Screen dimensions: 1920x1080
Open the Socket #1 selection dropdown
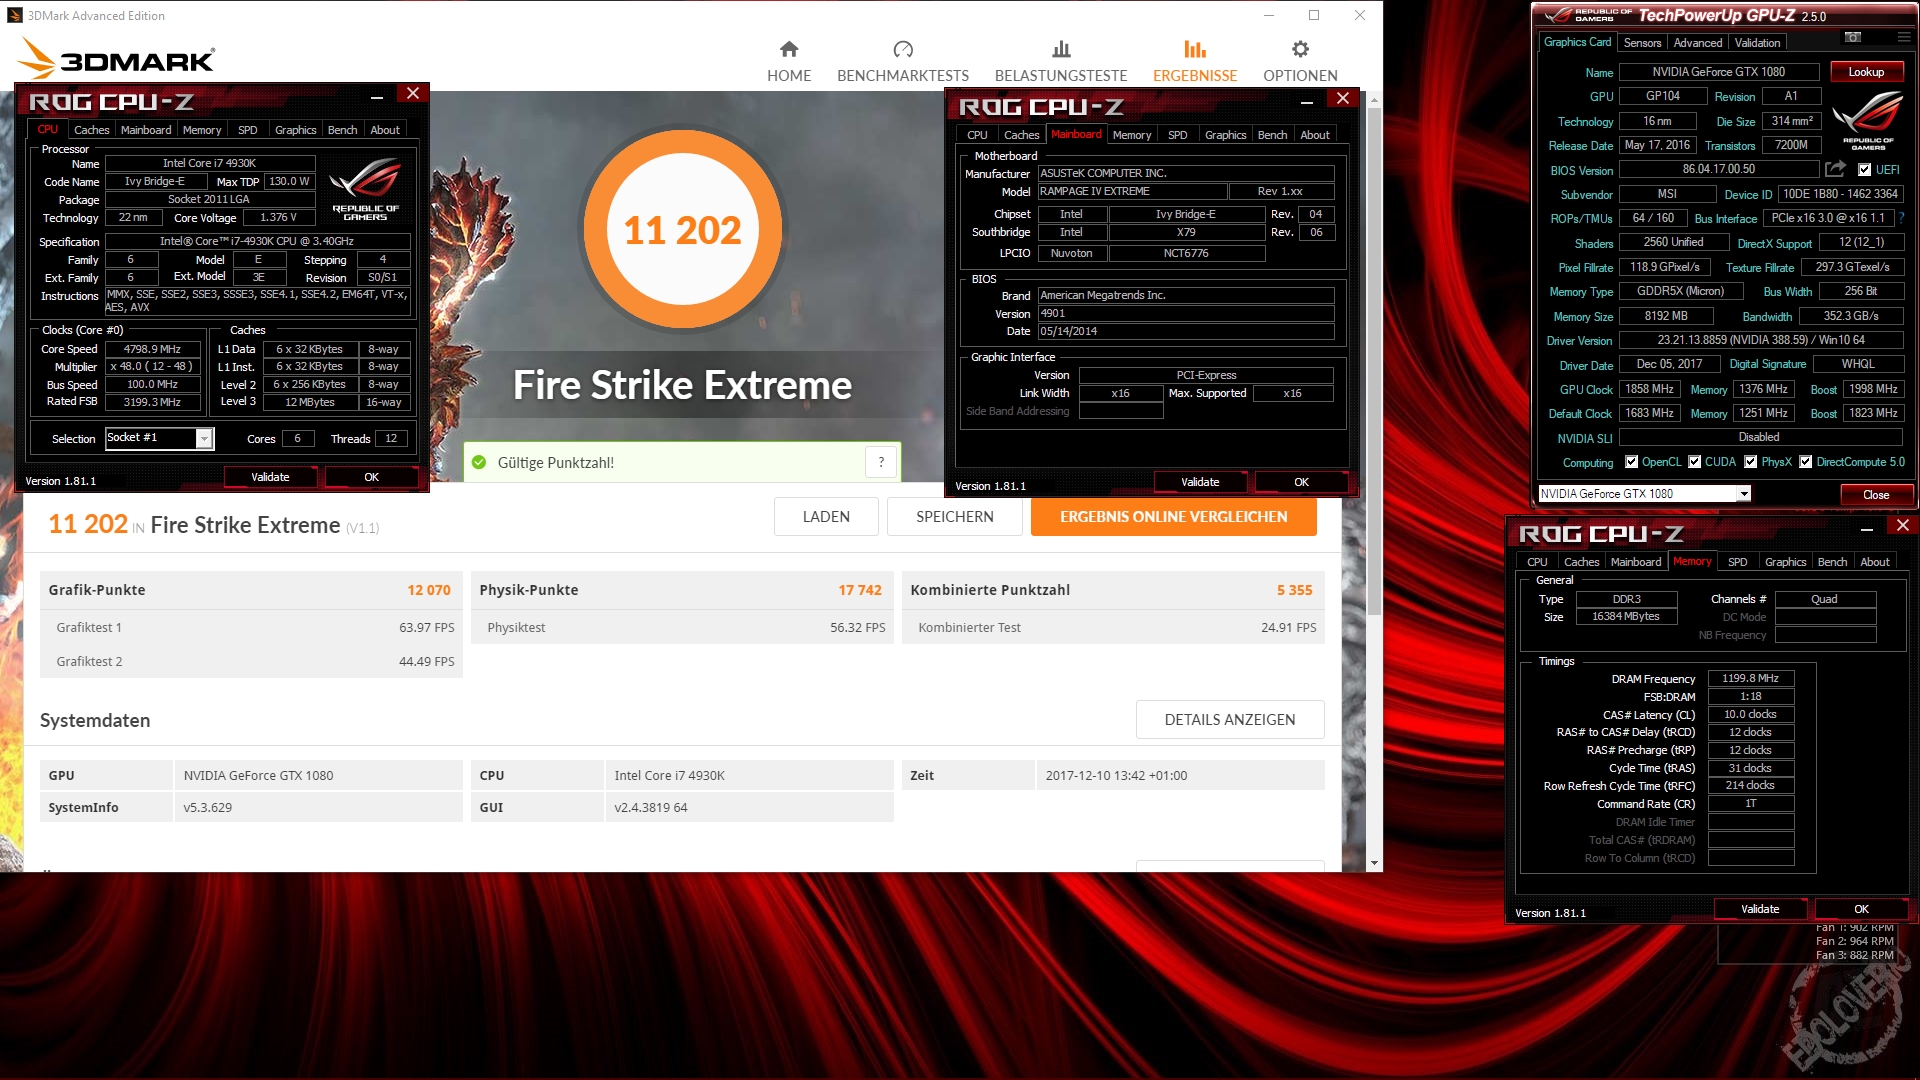160,438
